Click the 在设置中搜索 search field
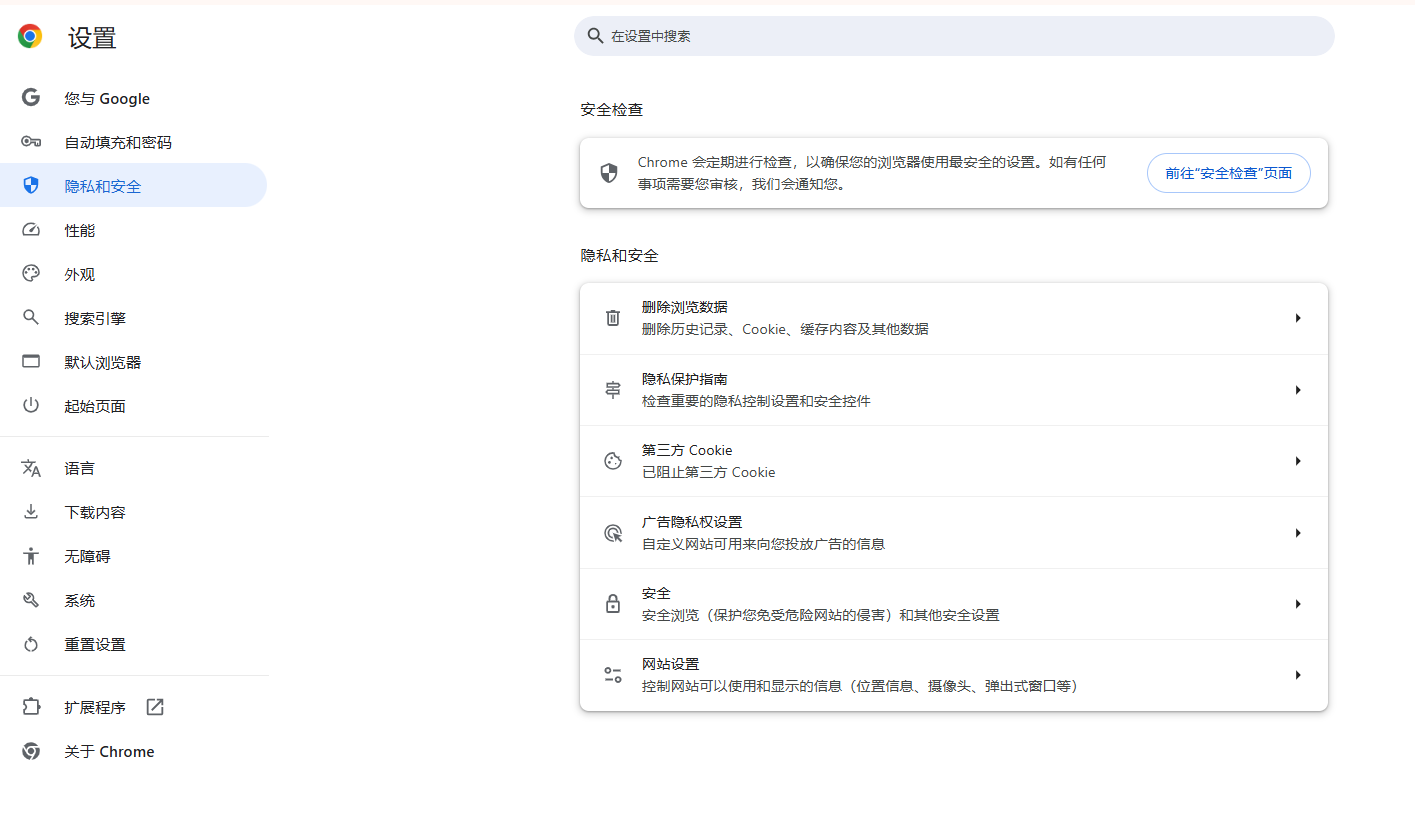Screen dimensions: 1415x817 [x=954, y=36]
